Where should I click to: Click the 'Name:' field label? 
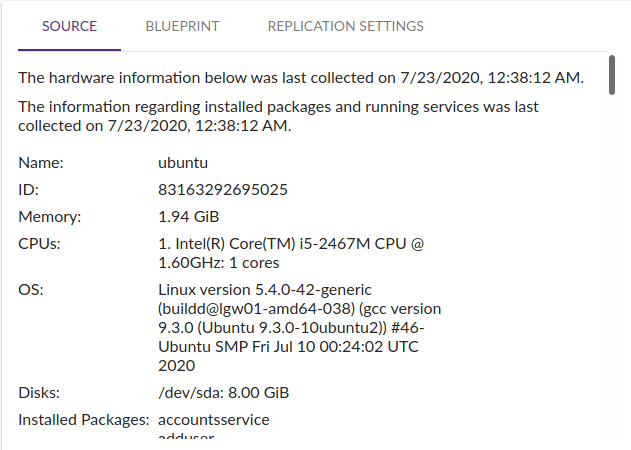pyautogui.click(x=41, y=161)
